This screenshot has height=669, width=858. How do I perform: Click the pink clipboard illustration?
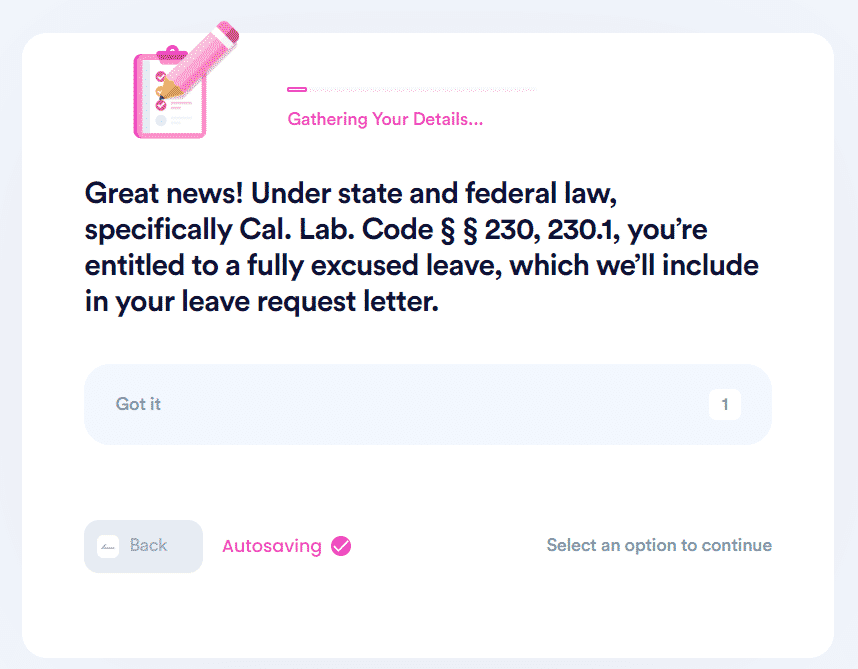coord(169,96)
